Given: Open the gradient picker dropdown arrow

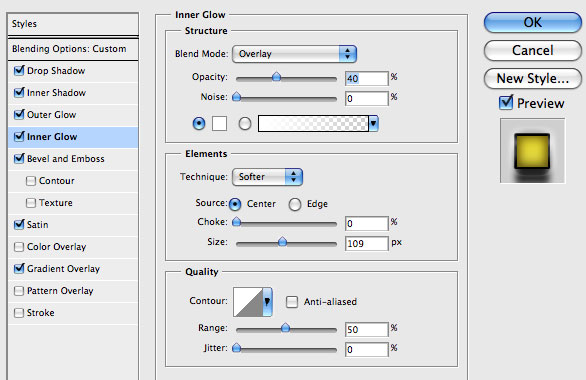Looking at the screenshot, I should 373,124.
